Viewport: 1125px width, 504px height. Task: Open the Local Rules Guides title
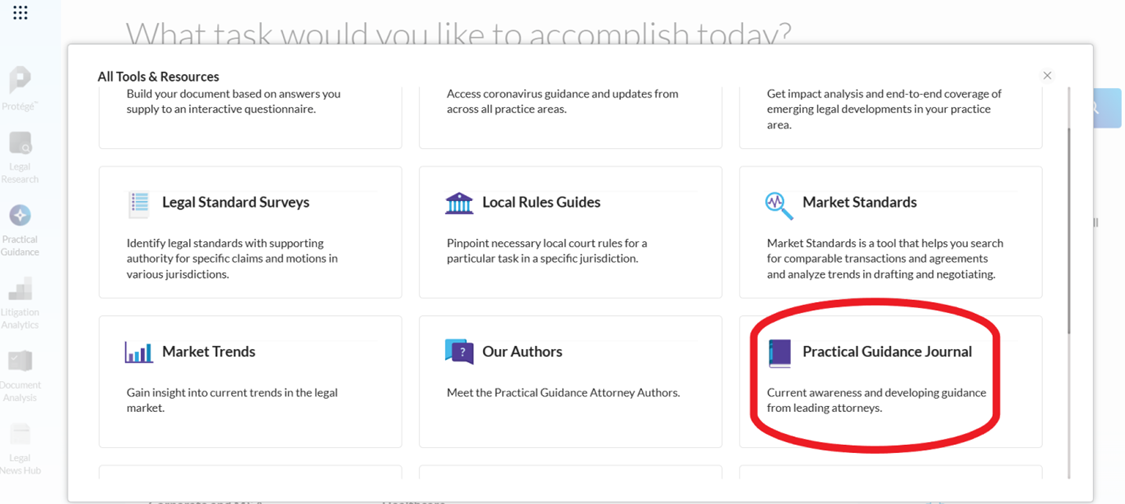pyautogui.click(x=541, y=202)
